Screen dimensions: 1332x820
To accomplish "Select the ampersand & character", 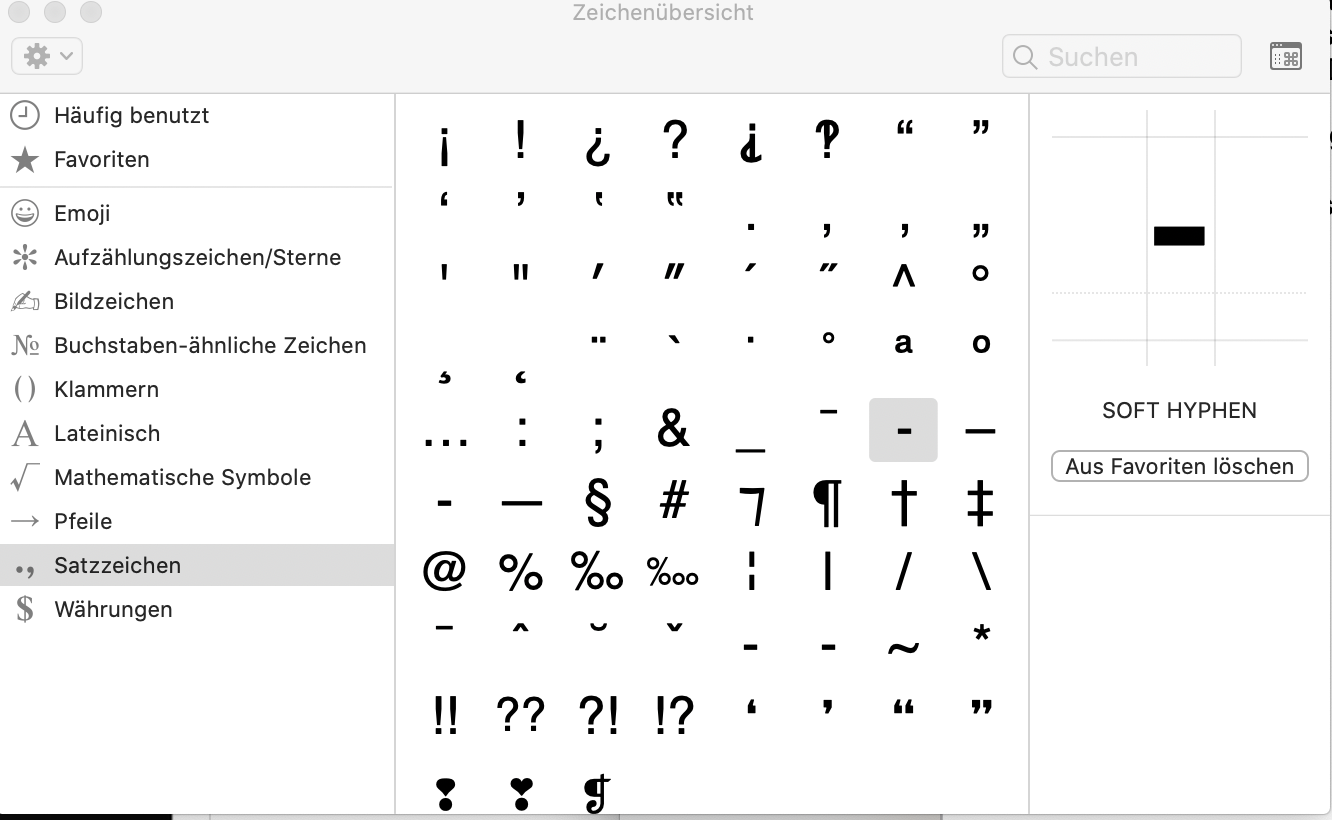I will pyautogui.click(x=674, y=429).
